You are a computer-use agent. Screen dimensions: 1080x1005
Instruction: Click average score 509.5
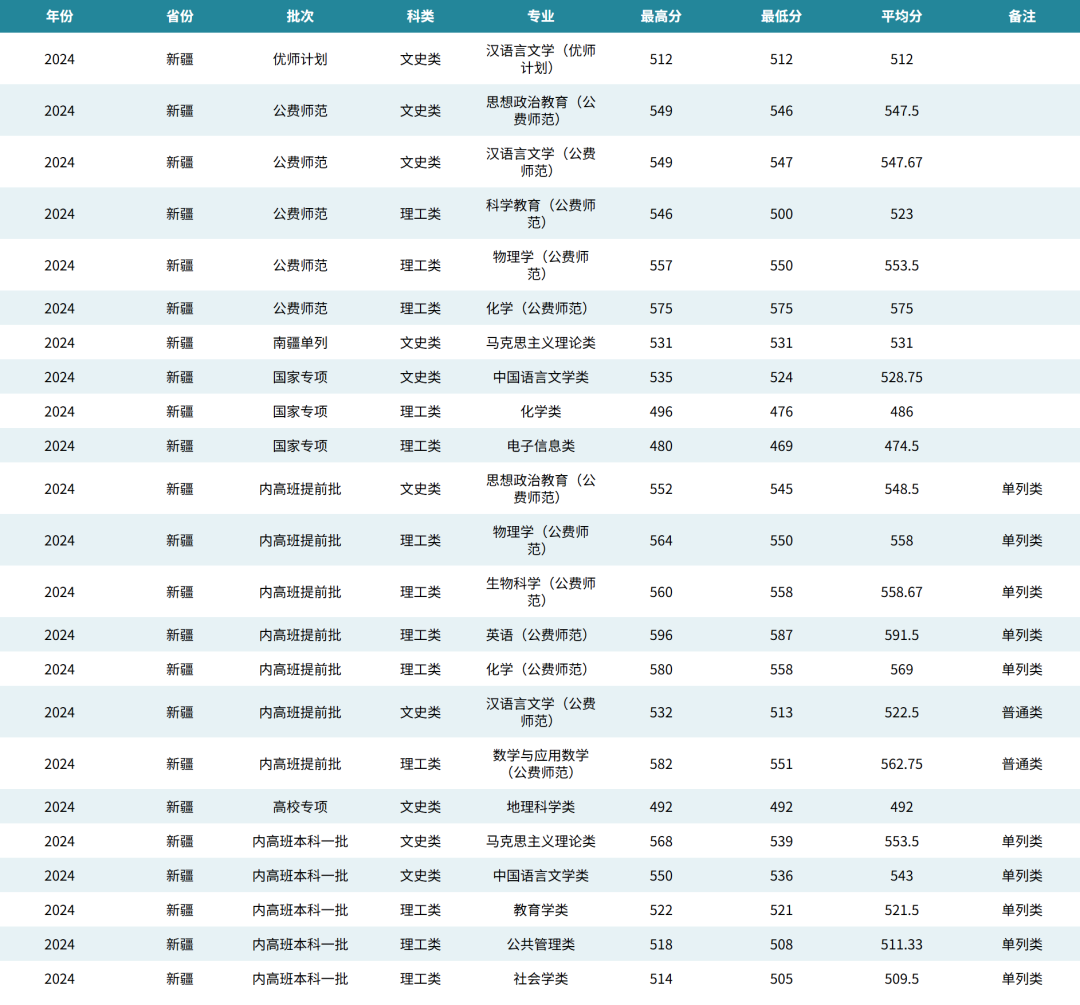coord(902,980)
